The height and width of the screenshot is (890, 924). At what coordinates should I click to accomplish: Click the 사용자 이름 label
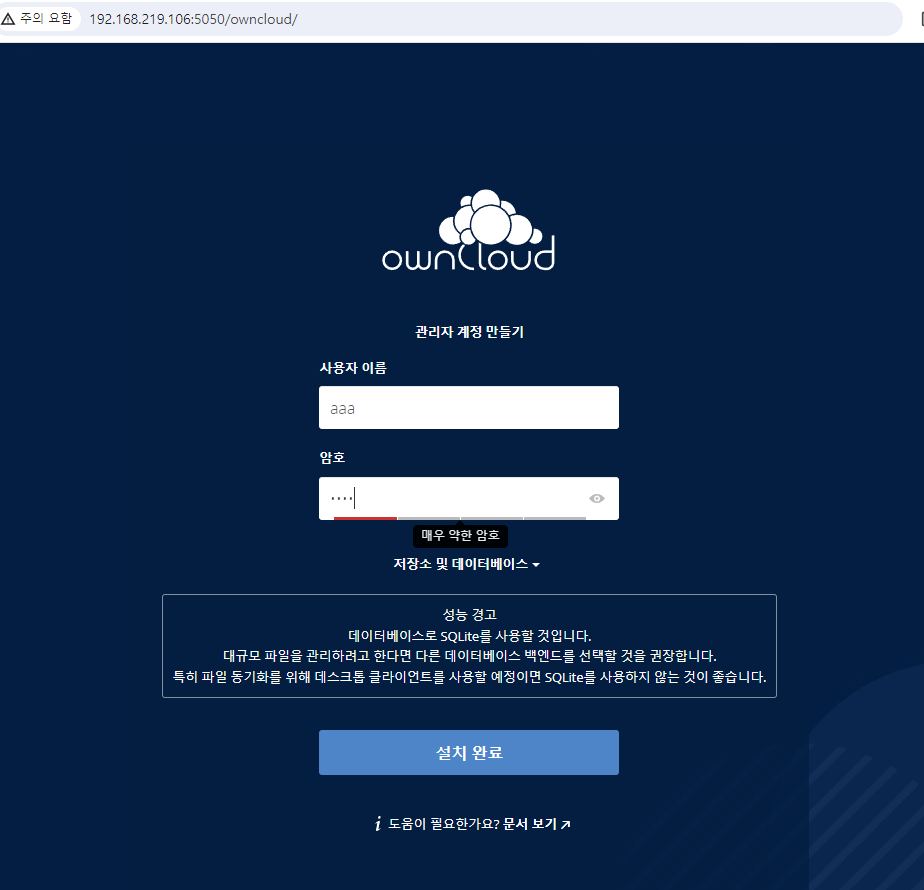[x=353, y=368]
